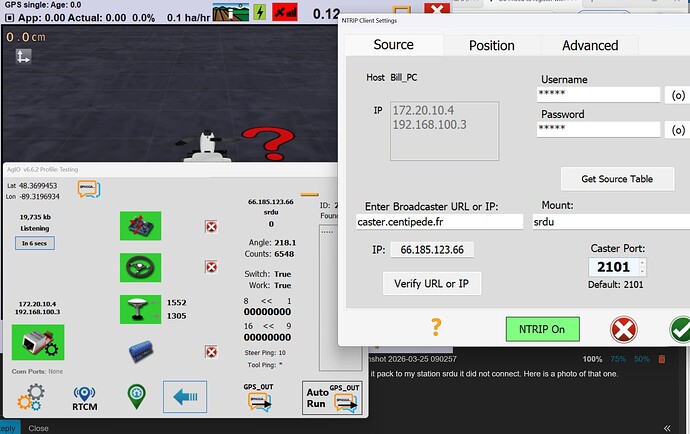Select the 50% image size link
The width and height of the screenshot is (690, 434).
642,359
